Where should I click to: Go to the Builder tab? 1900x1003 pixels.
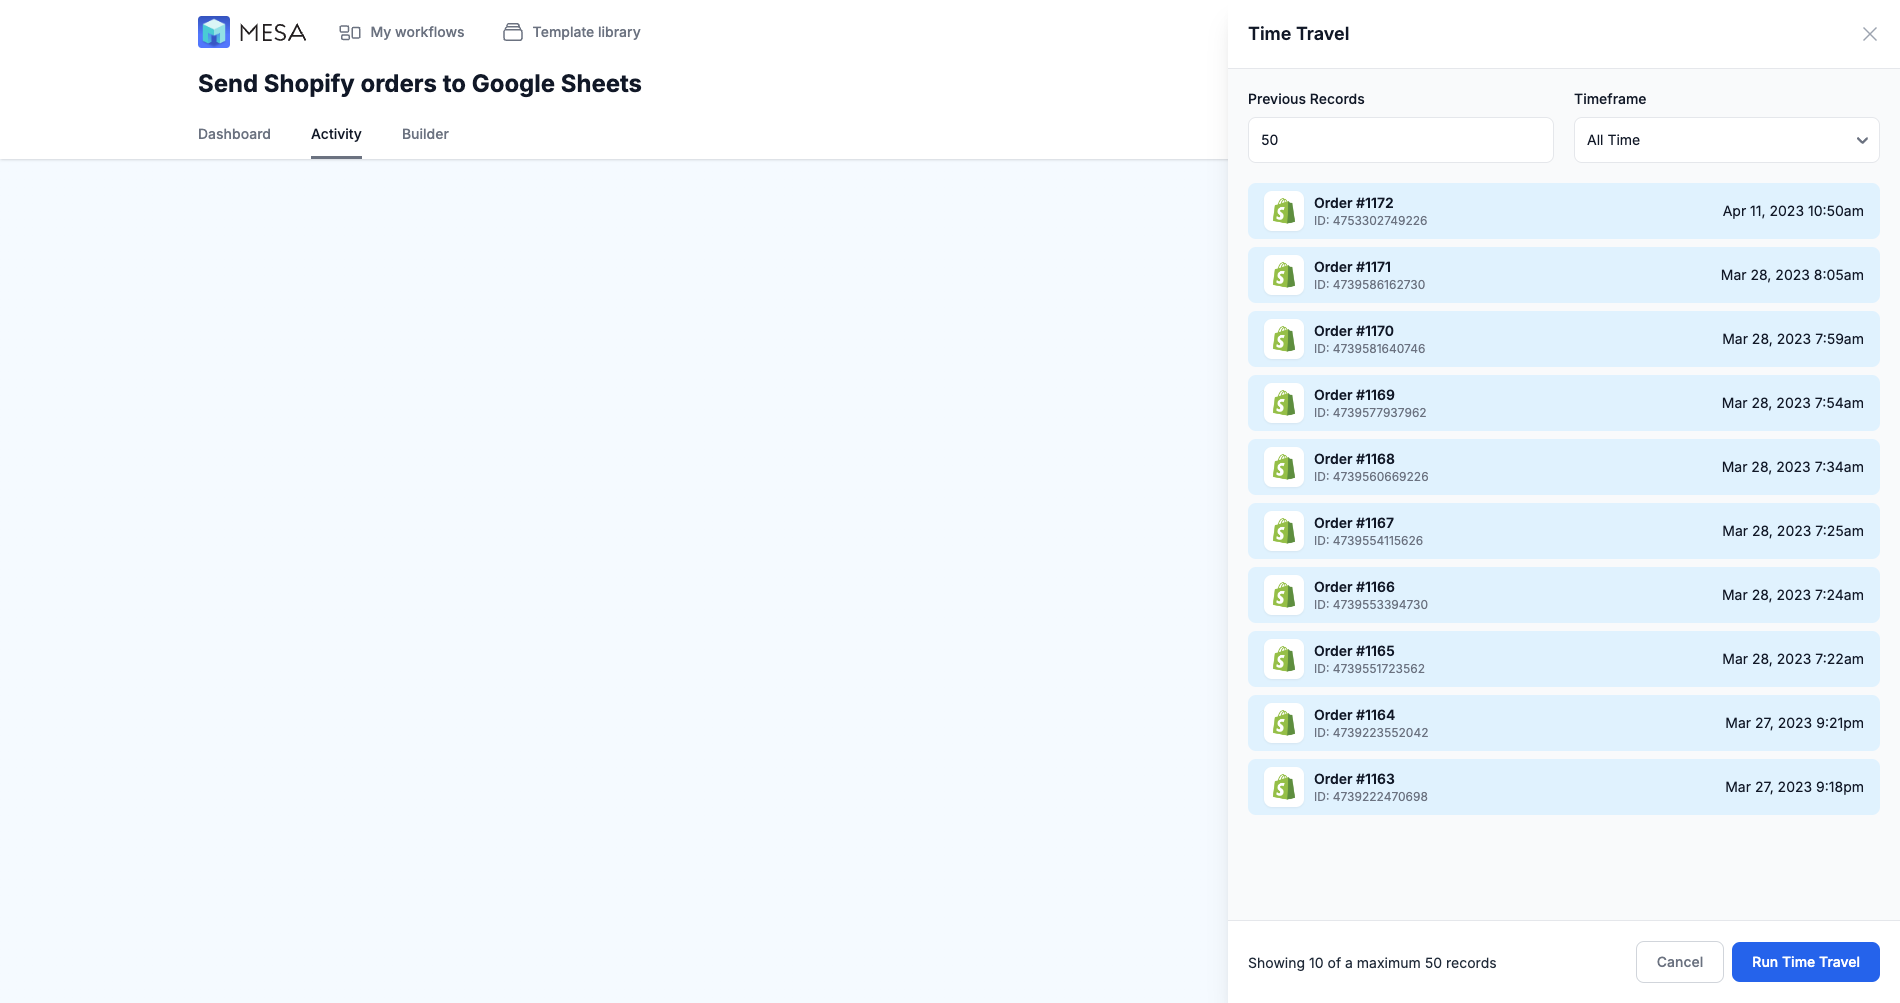pos(425,134)
